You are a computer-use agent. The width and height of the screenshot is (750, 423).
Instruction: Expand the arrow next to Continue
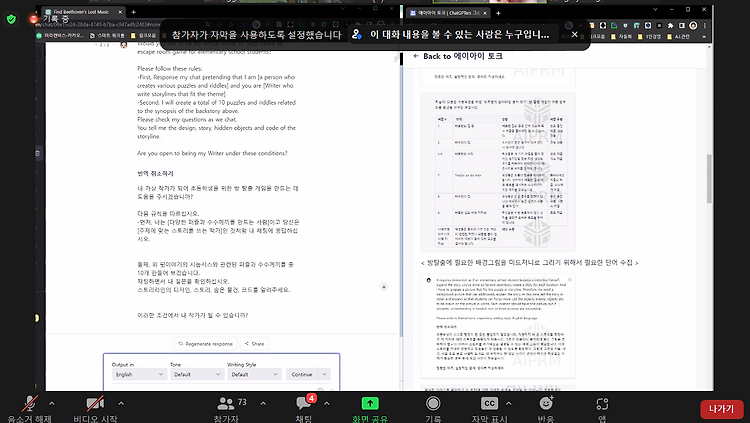pyautogui.click(x=324, y=374)
